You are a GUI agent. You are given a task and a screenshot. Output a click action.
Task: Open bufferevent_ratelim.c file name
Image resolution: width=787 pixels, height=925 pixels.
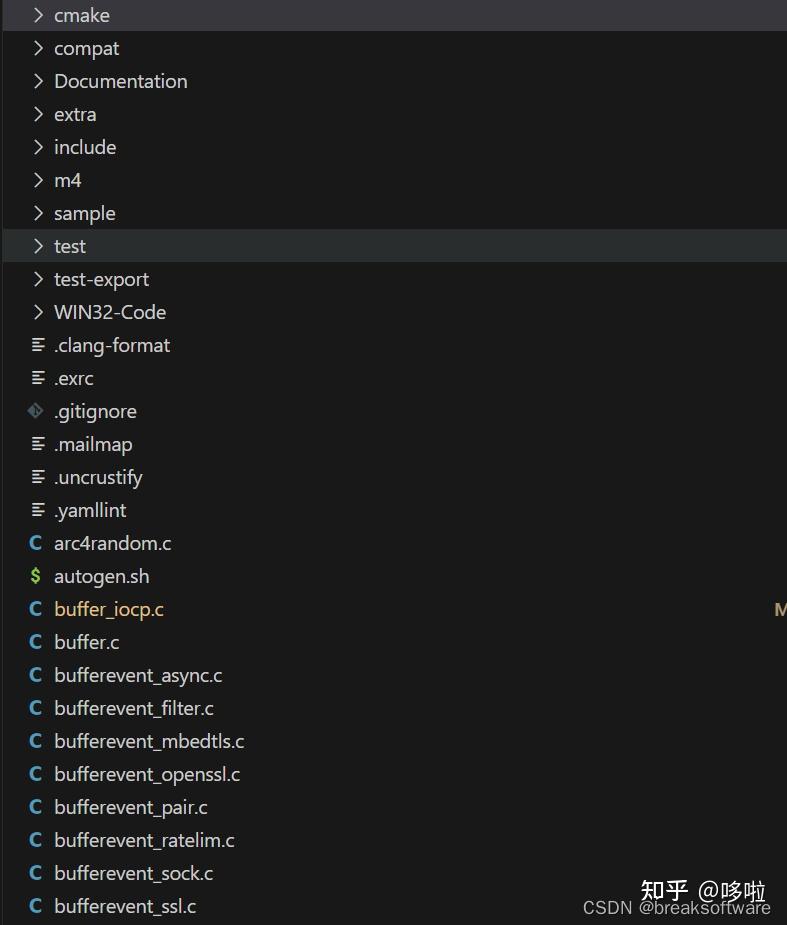pos(145,841)
